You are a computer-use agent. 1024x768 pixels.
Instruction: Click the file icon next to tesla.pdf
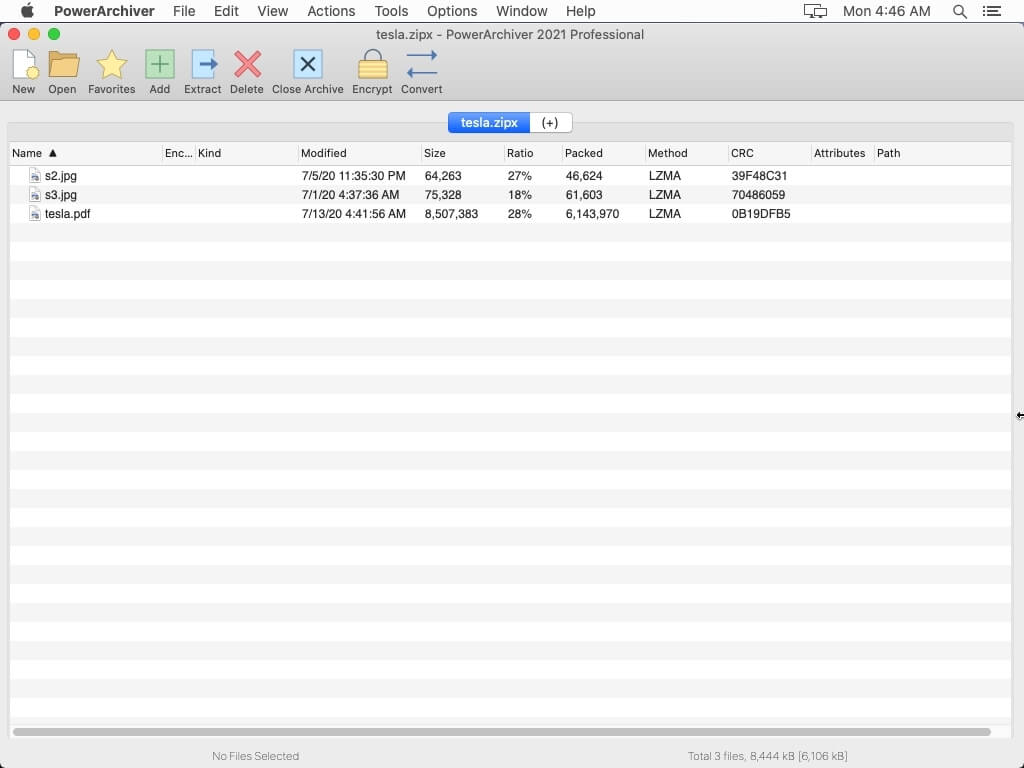[x=35, y=214]
